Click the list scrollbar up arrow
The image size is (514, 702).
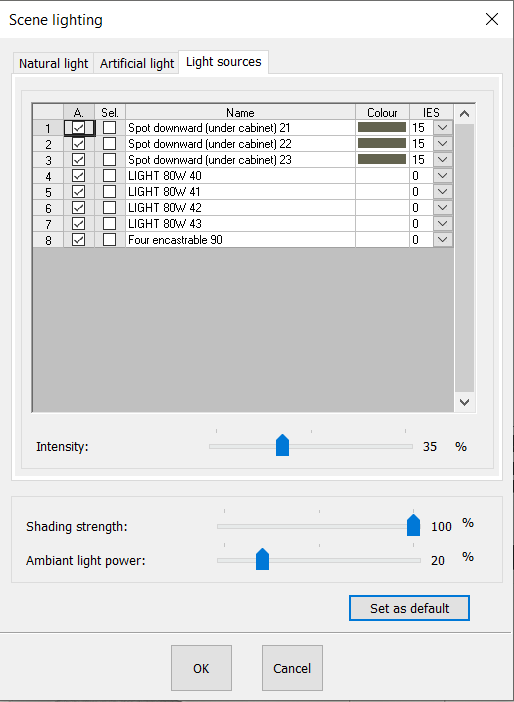tap(465, 114)
